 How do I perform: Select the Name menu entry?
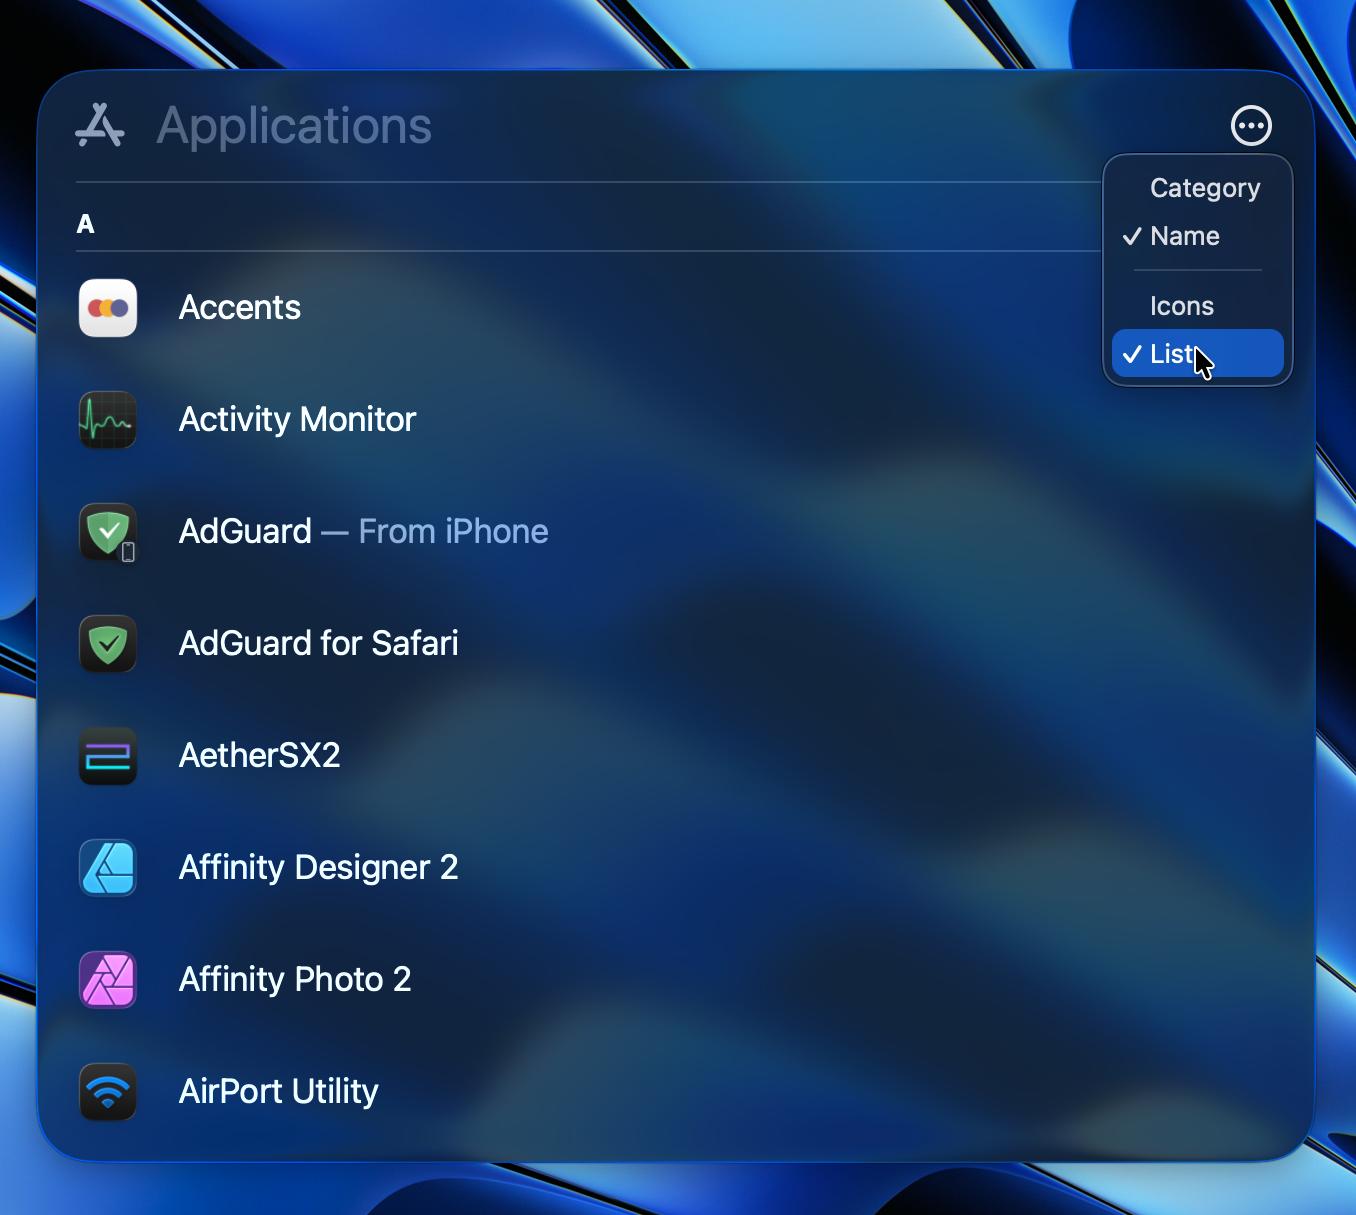point(1185,236)
